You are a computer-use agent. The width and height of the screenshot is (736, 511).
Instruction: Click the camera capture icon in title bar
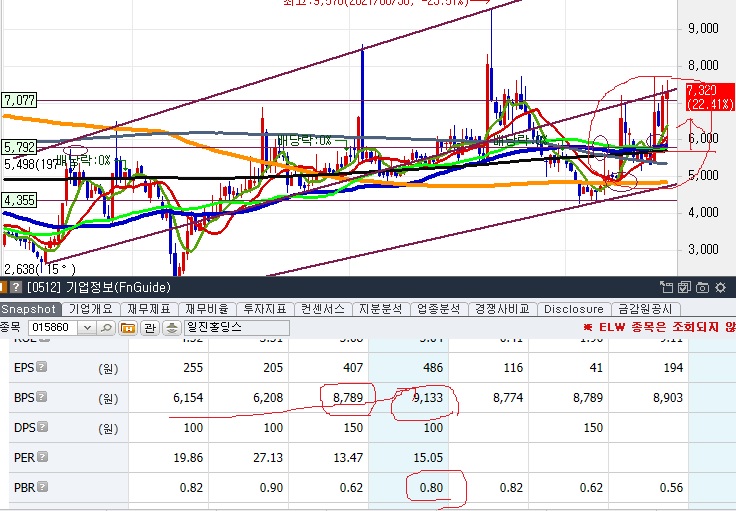(x=702, y=287)
